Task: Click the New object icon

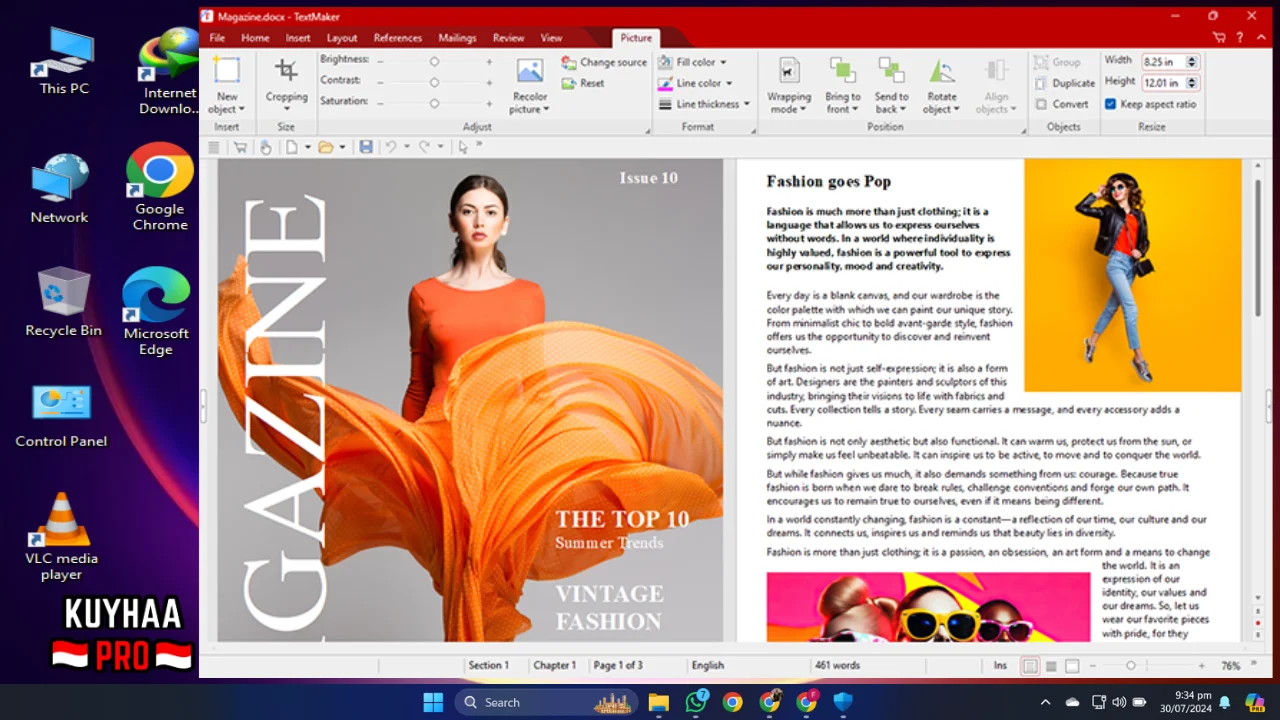Action: (227, 71)
